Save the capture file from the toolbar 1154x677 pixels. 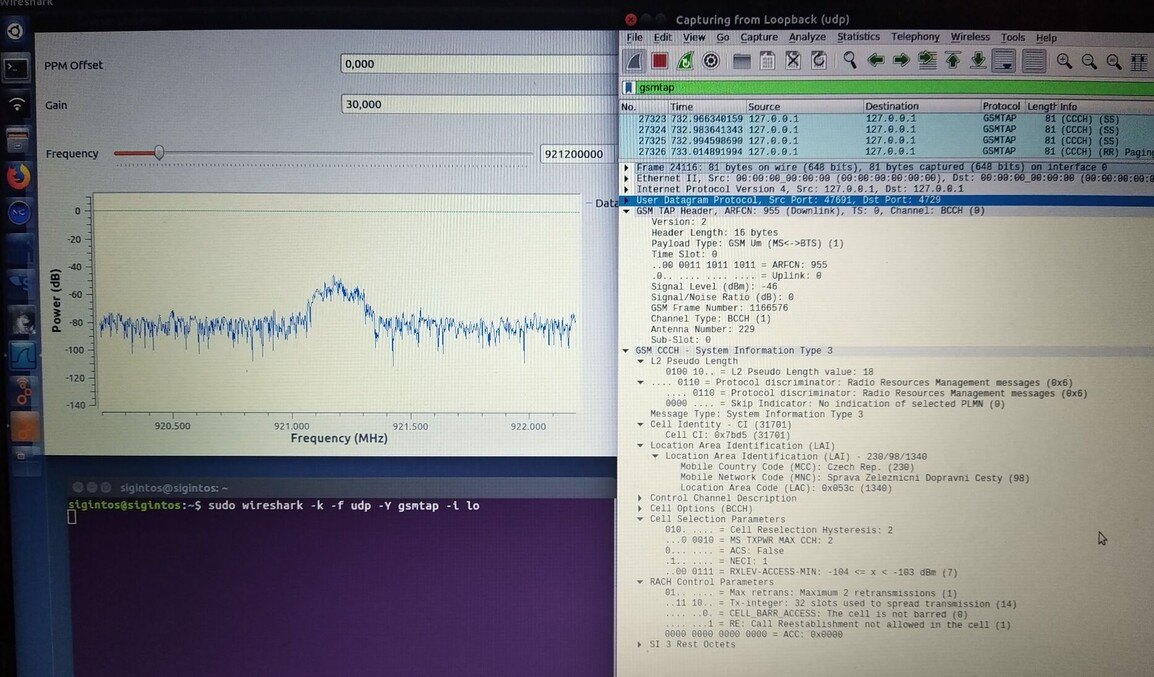click(767, 61)
